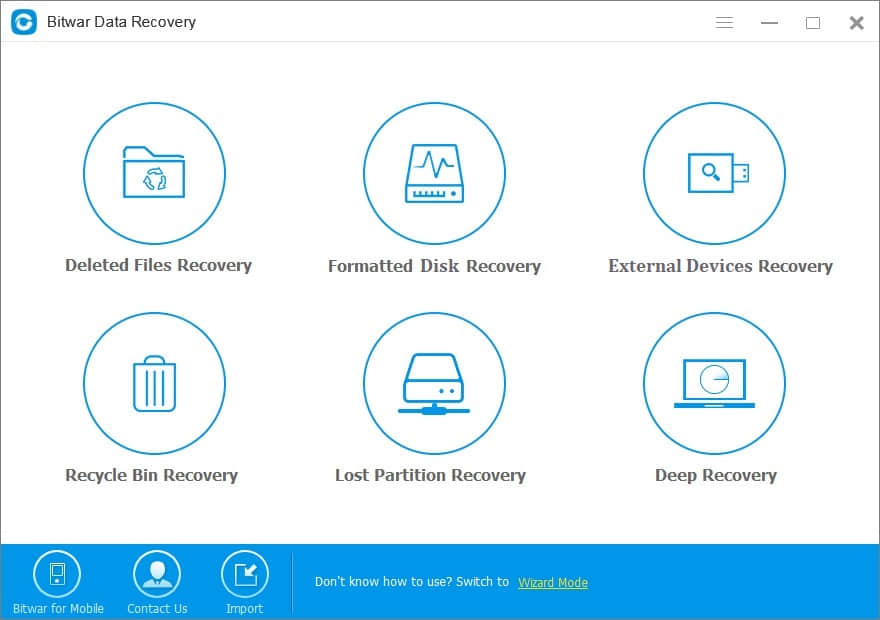880x620 pixels.
Task: Close the Bitwar Data Recovery window
Action: coord(856,22)
